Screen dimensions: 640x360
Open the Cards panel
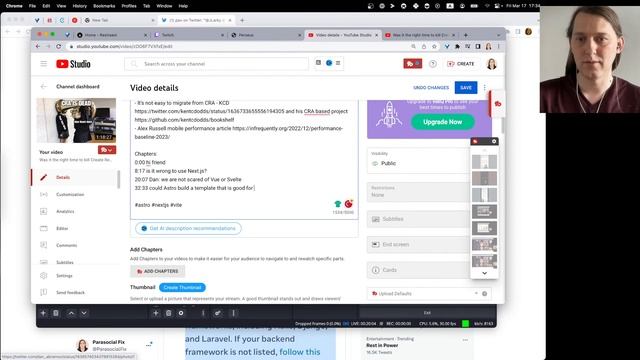point(418,270)
